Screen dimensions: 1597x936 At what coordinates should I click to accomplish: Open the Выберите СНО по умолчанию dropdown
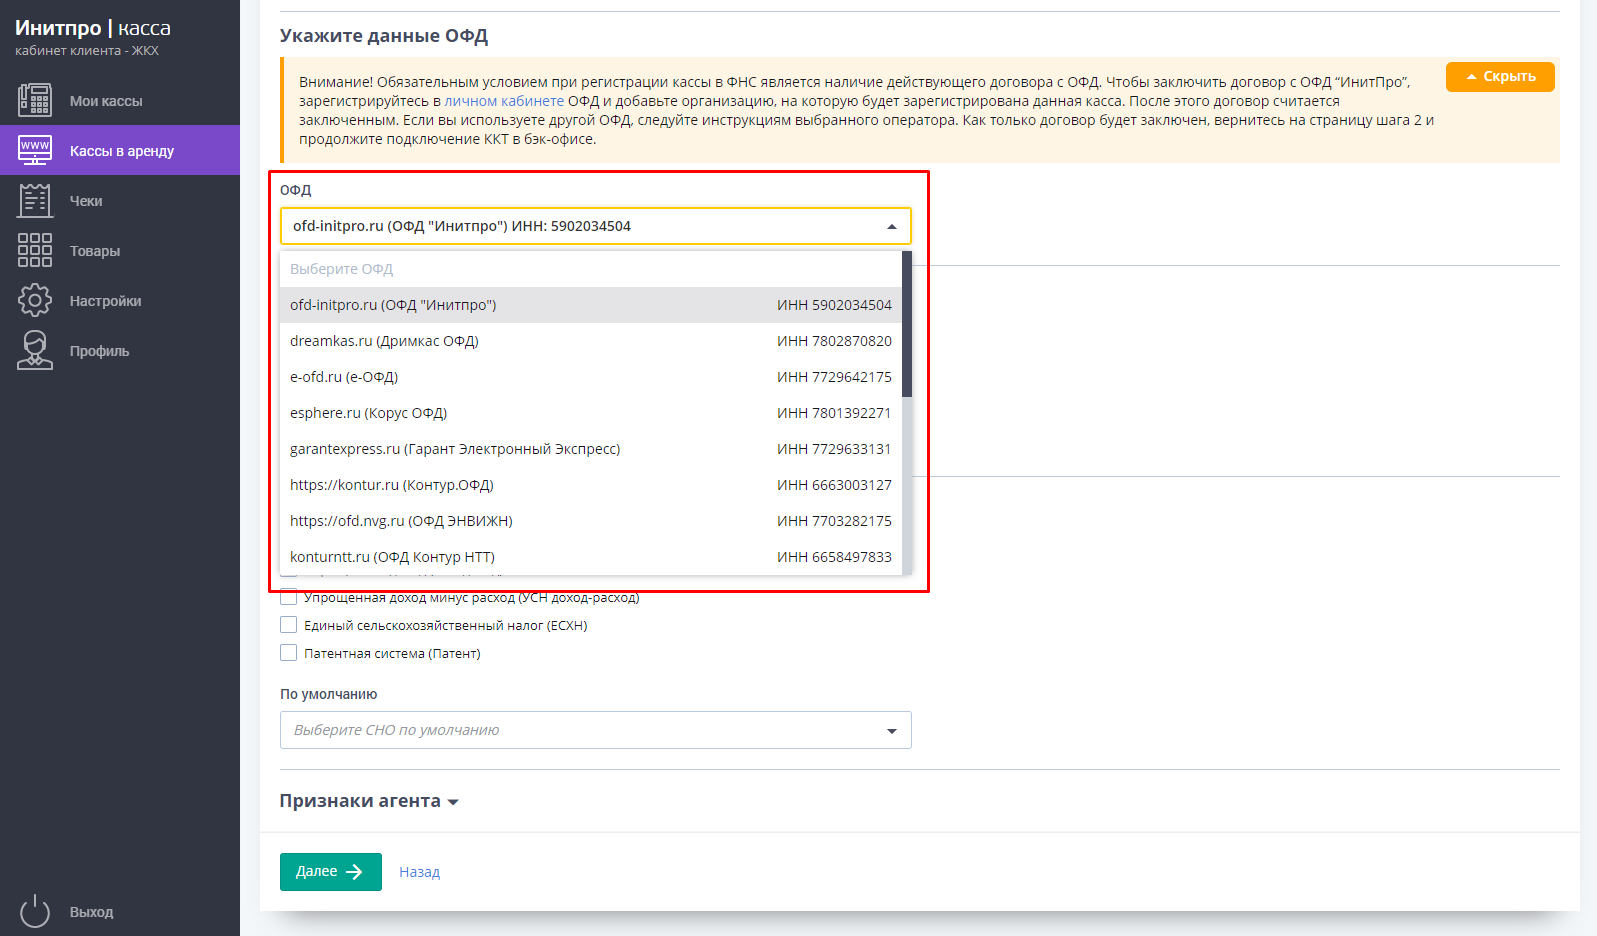point(596,730)
